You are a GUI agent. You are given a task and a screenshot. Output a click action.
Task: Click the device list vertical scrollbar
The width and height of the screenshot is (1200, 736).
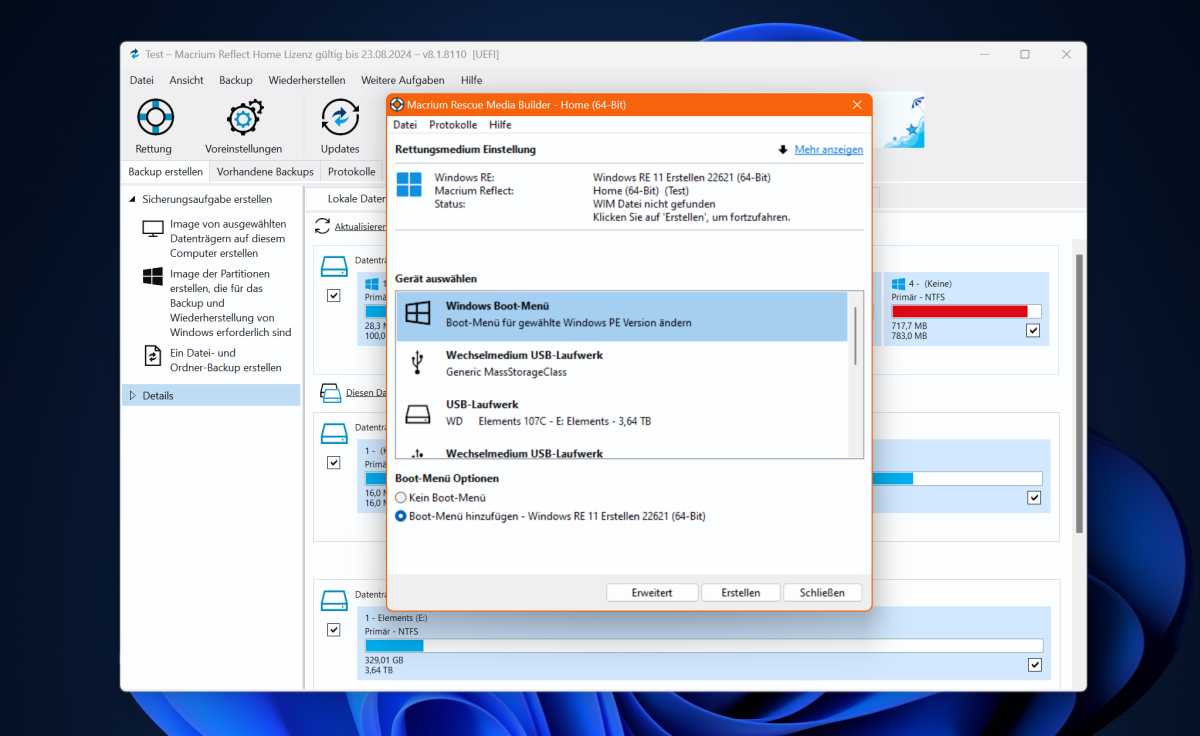[855, 336]
